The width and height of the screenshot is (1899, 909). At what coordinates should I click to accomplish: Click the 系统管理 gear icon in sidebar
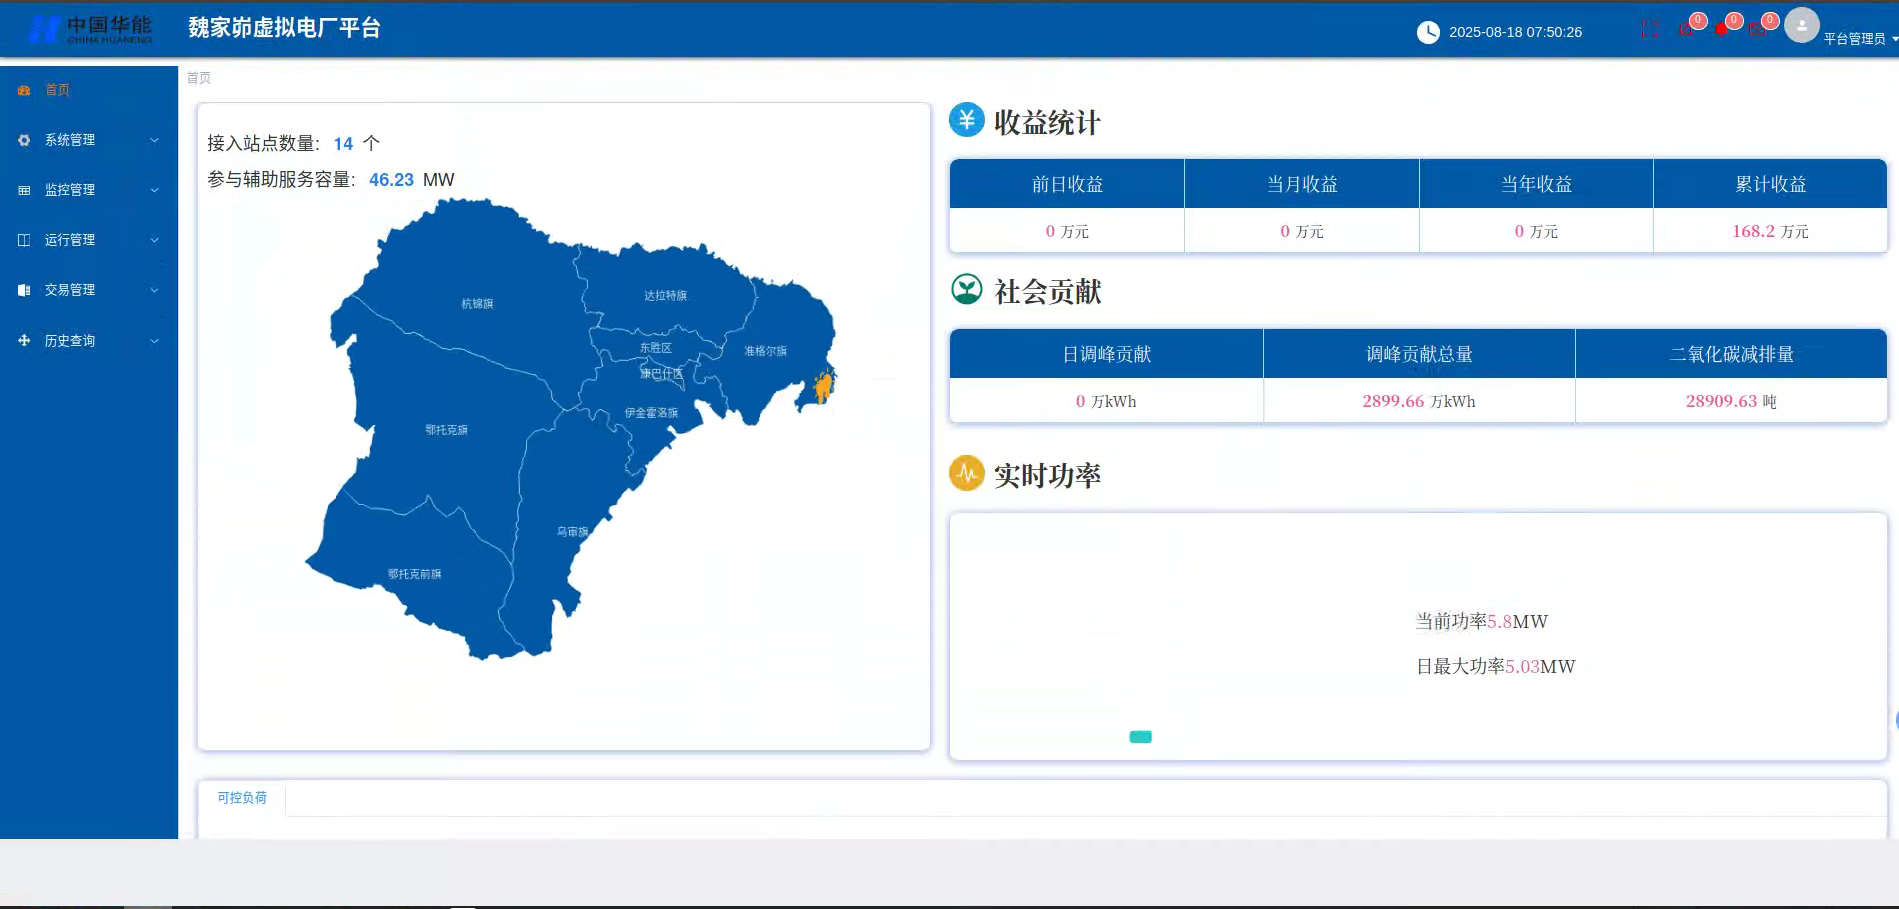(x=24, y=140)
